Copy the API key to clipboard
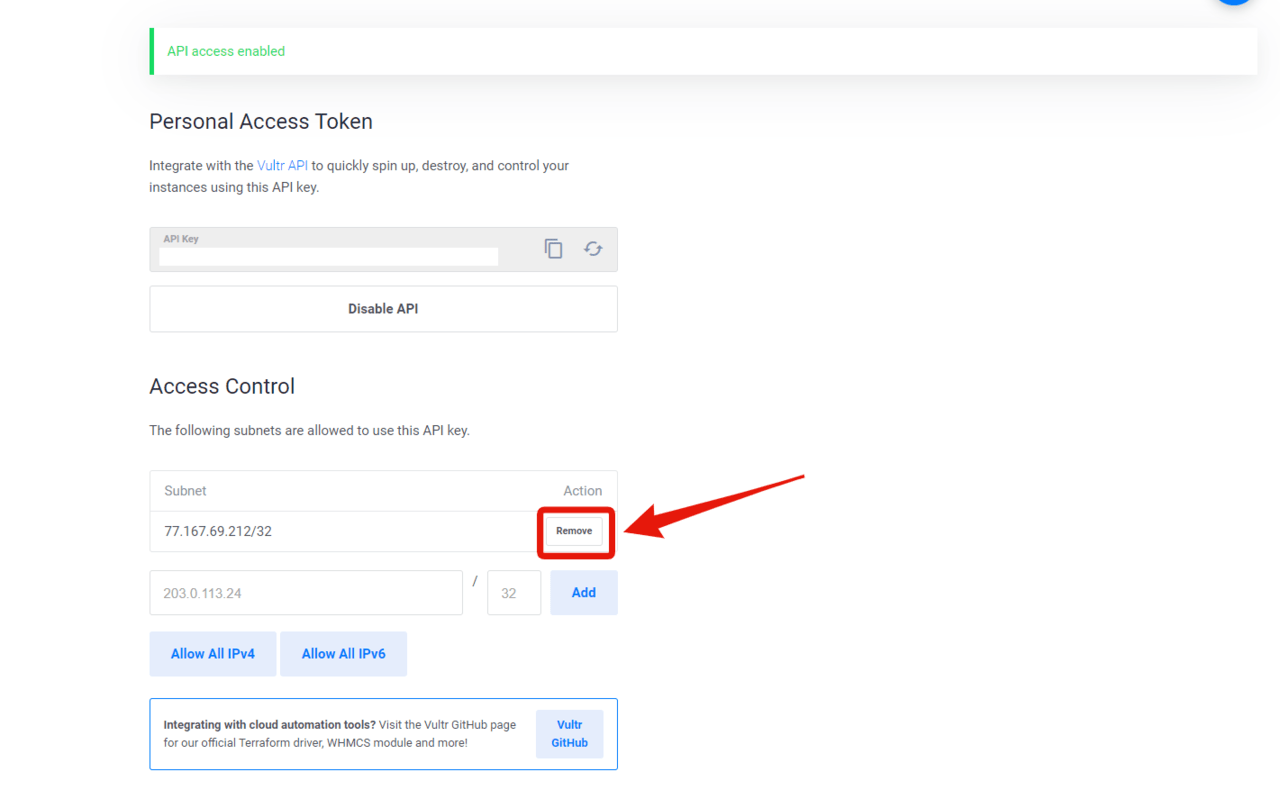 tap(553, 249)
